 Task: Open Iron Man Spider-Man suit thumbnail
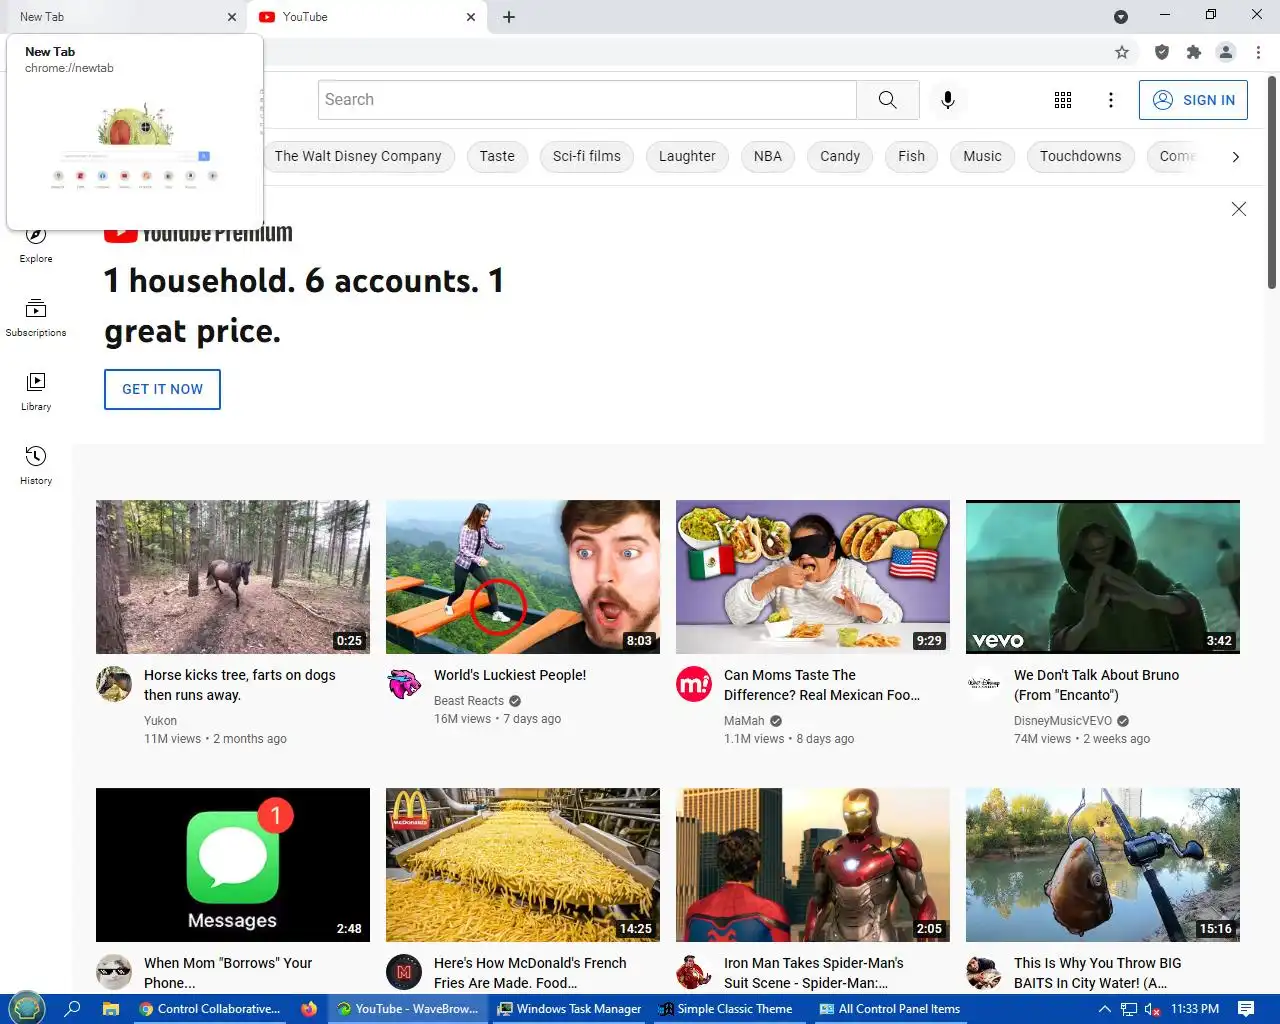point(813,865)
